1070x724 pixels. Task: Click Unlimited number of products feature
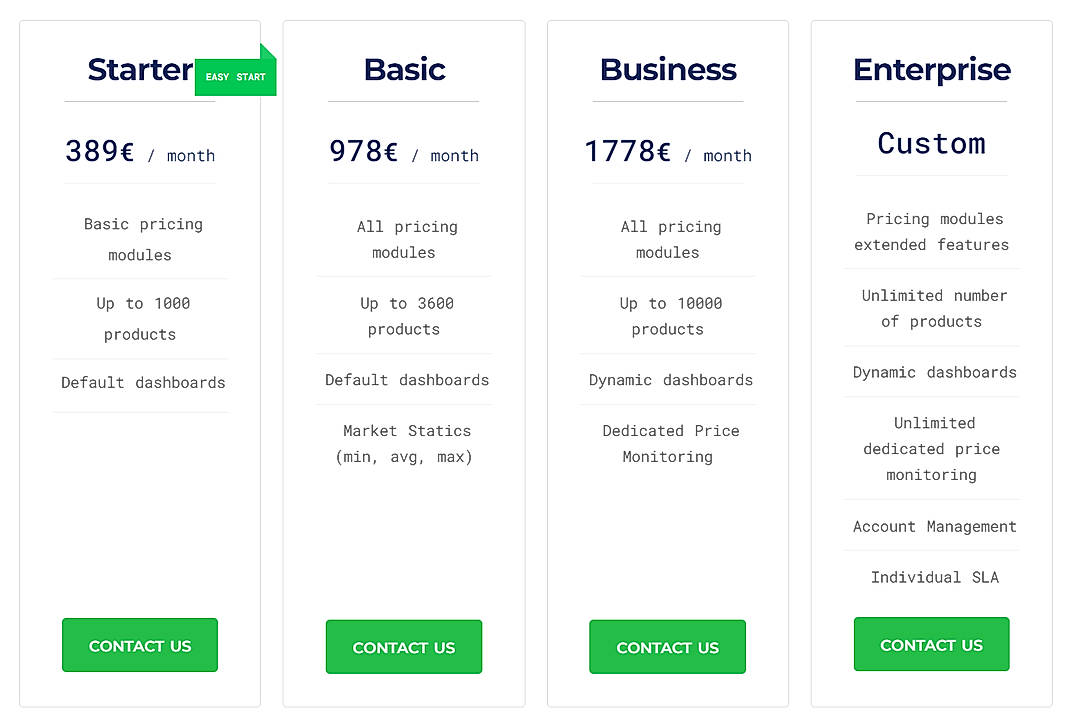coord(932,308)
